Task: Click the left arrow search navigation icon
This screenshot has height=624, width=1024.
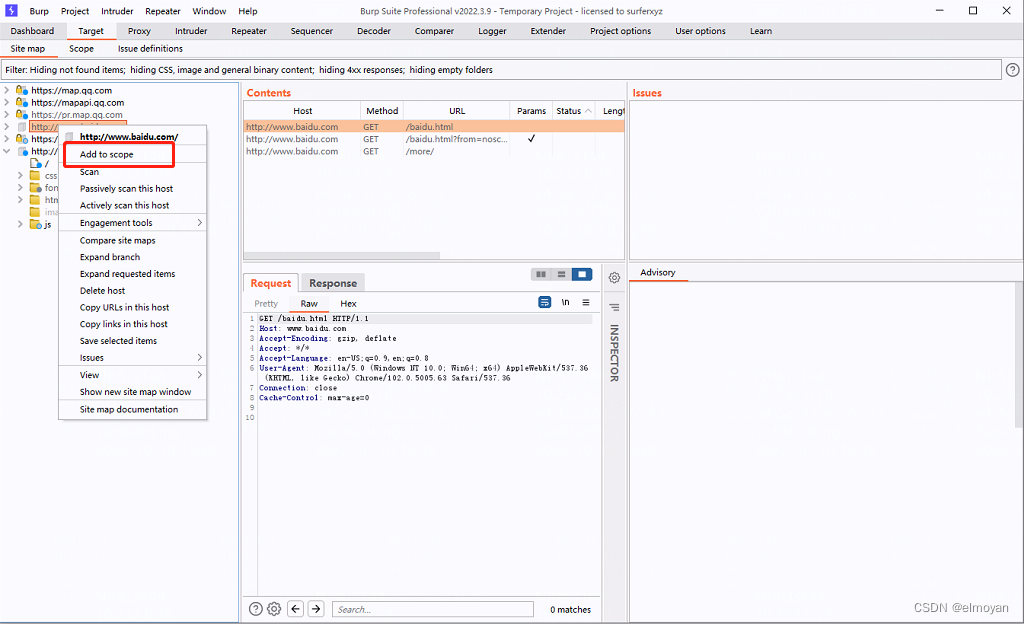Action: 295,608
